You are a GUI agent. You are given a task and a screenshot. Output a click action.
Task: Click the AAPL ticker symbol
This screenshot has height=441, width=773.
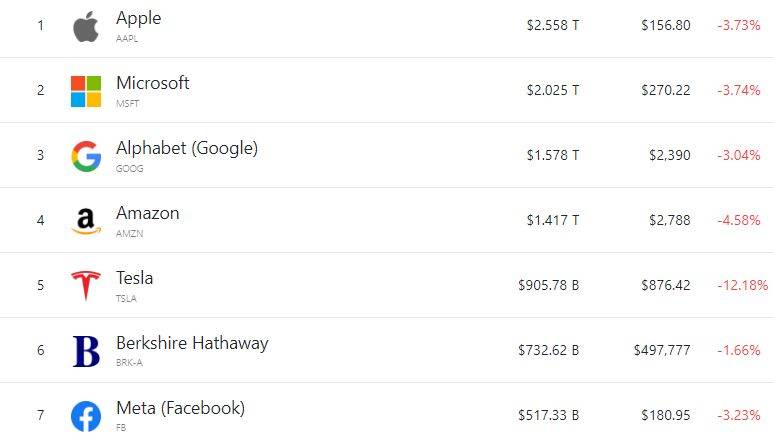(129, 38)
